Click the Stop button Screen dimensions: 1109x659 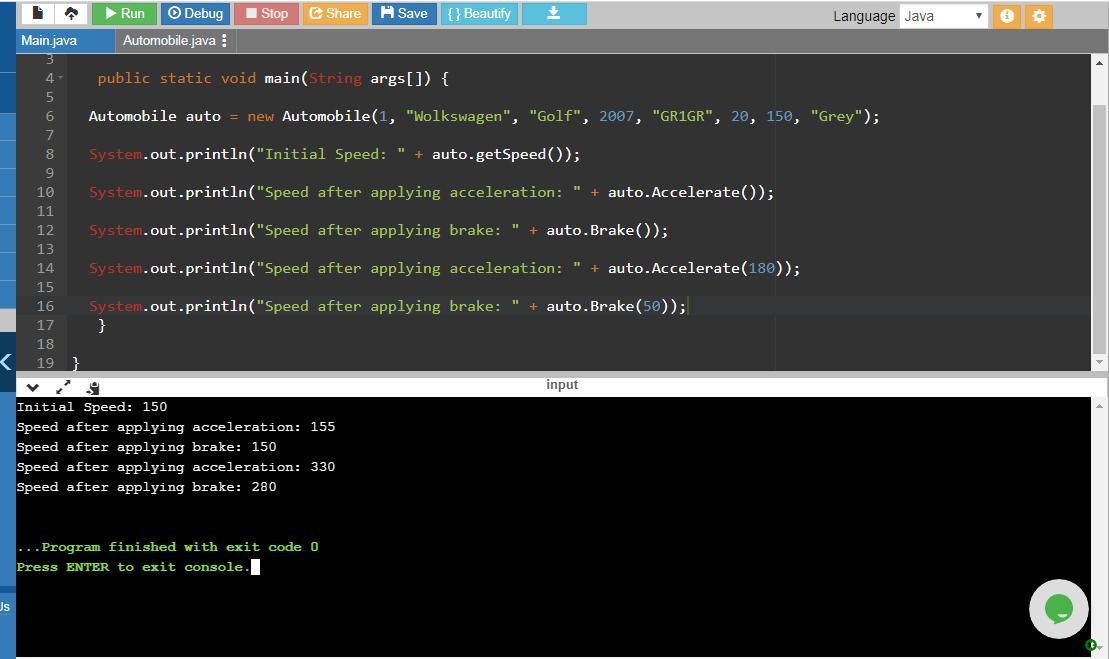click(x=266, y=14)
